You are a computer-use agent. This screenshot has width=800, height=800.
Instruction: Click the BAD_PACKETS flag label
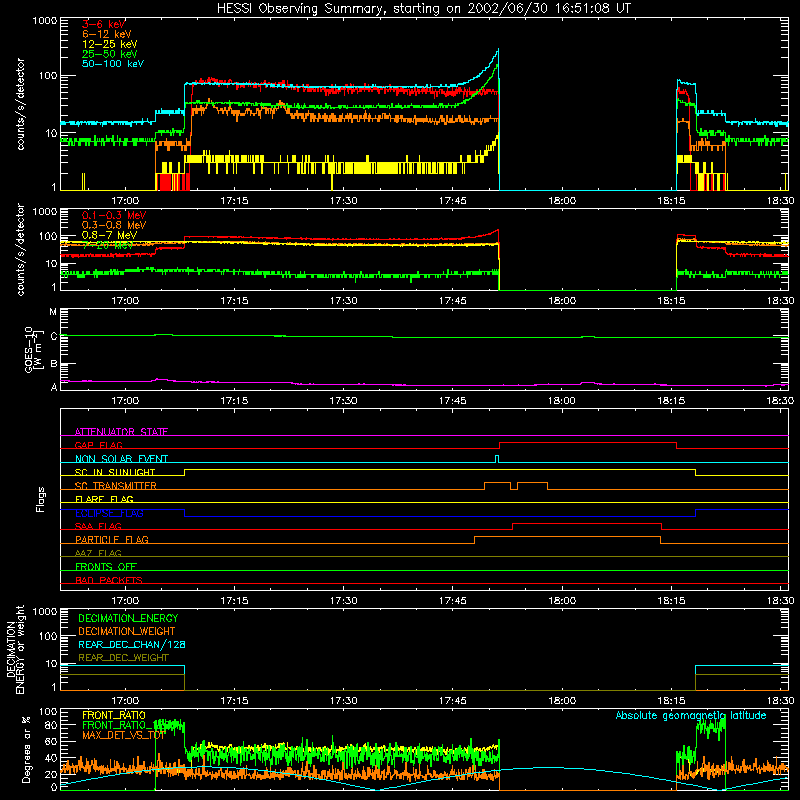[x=109, y=580]
